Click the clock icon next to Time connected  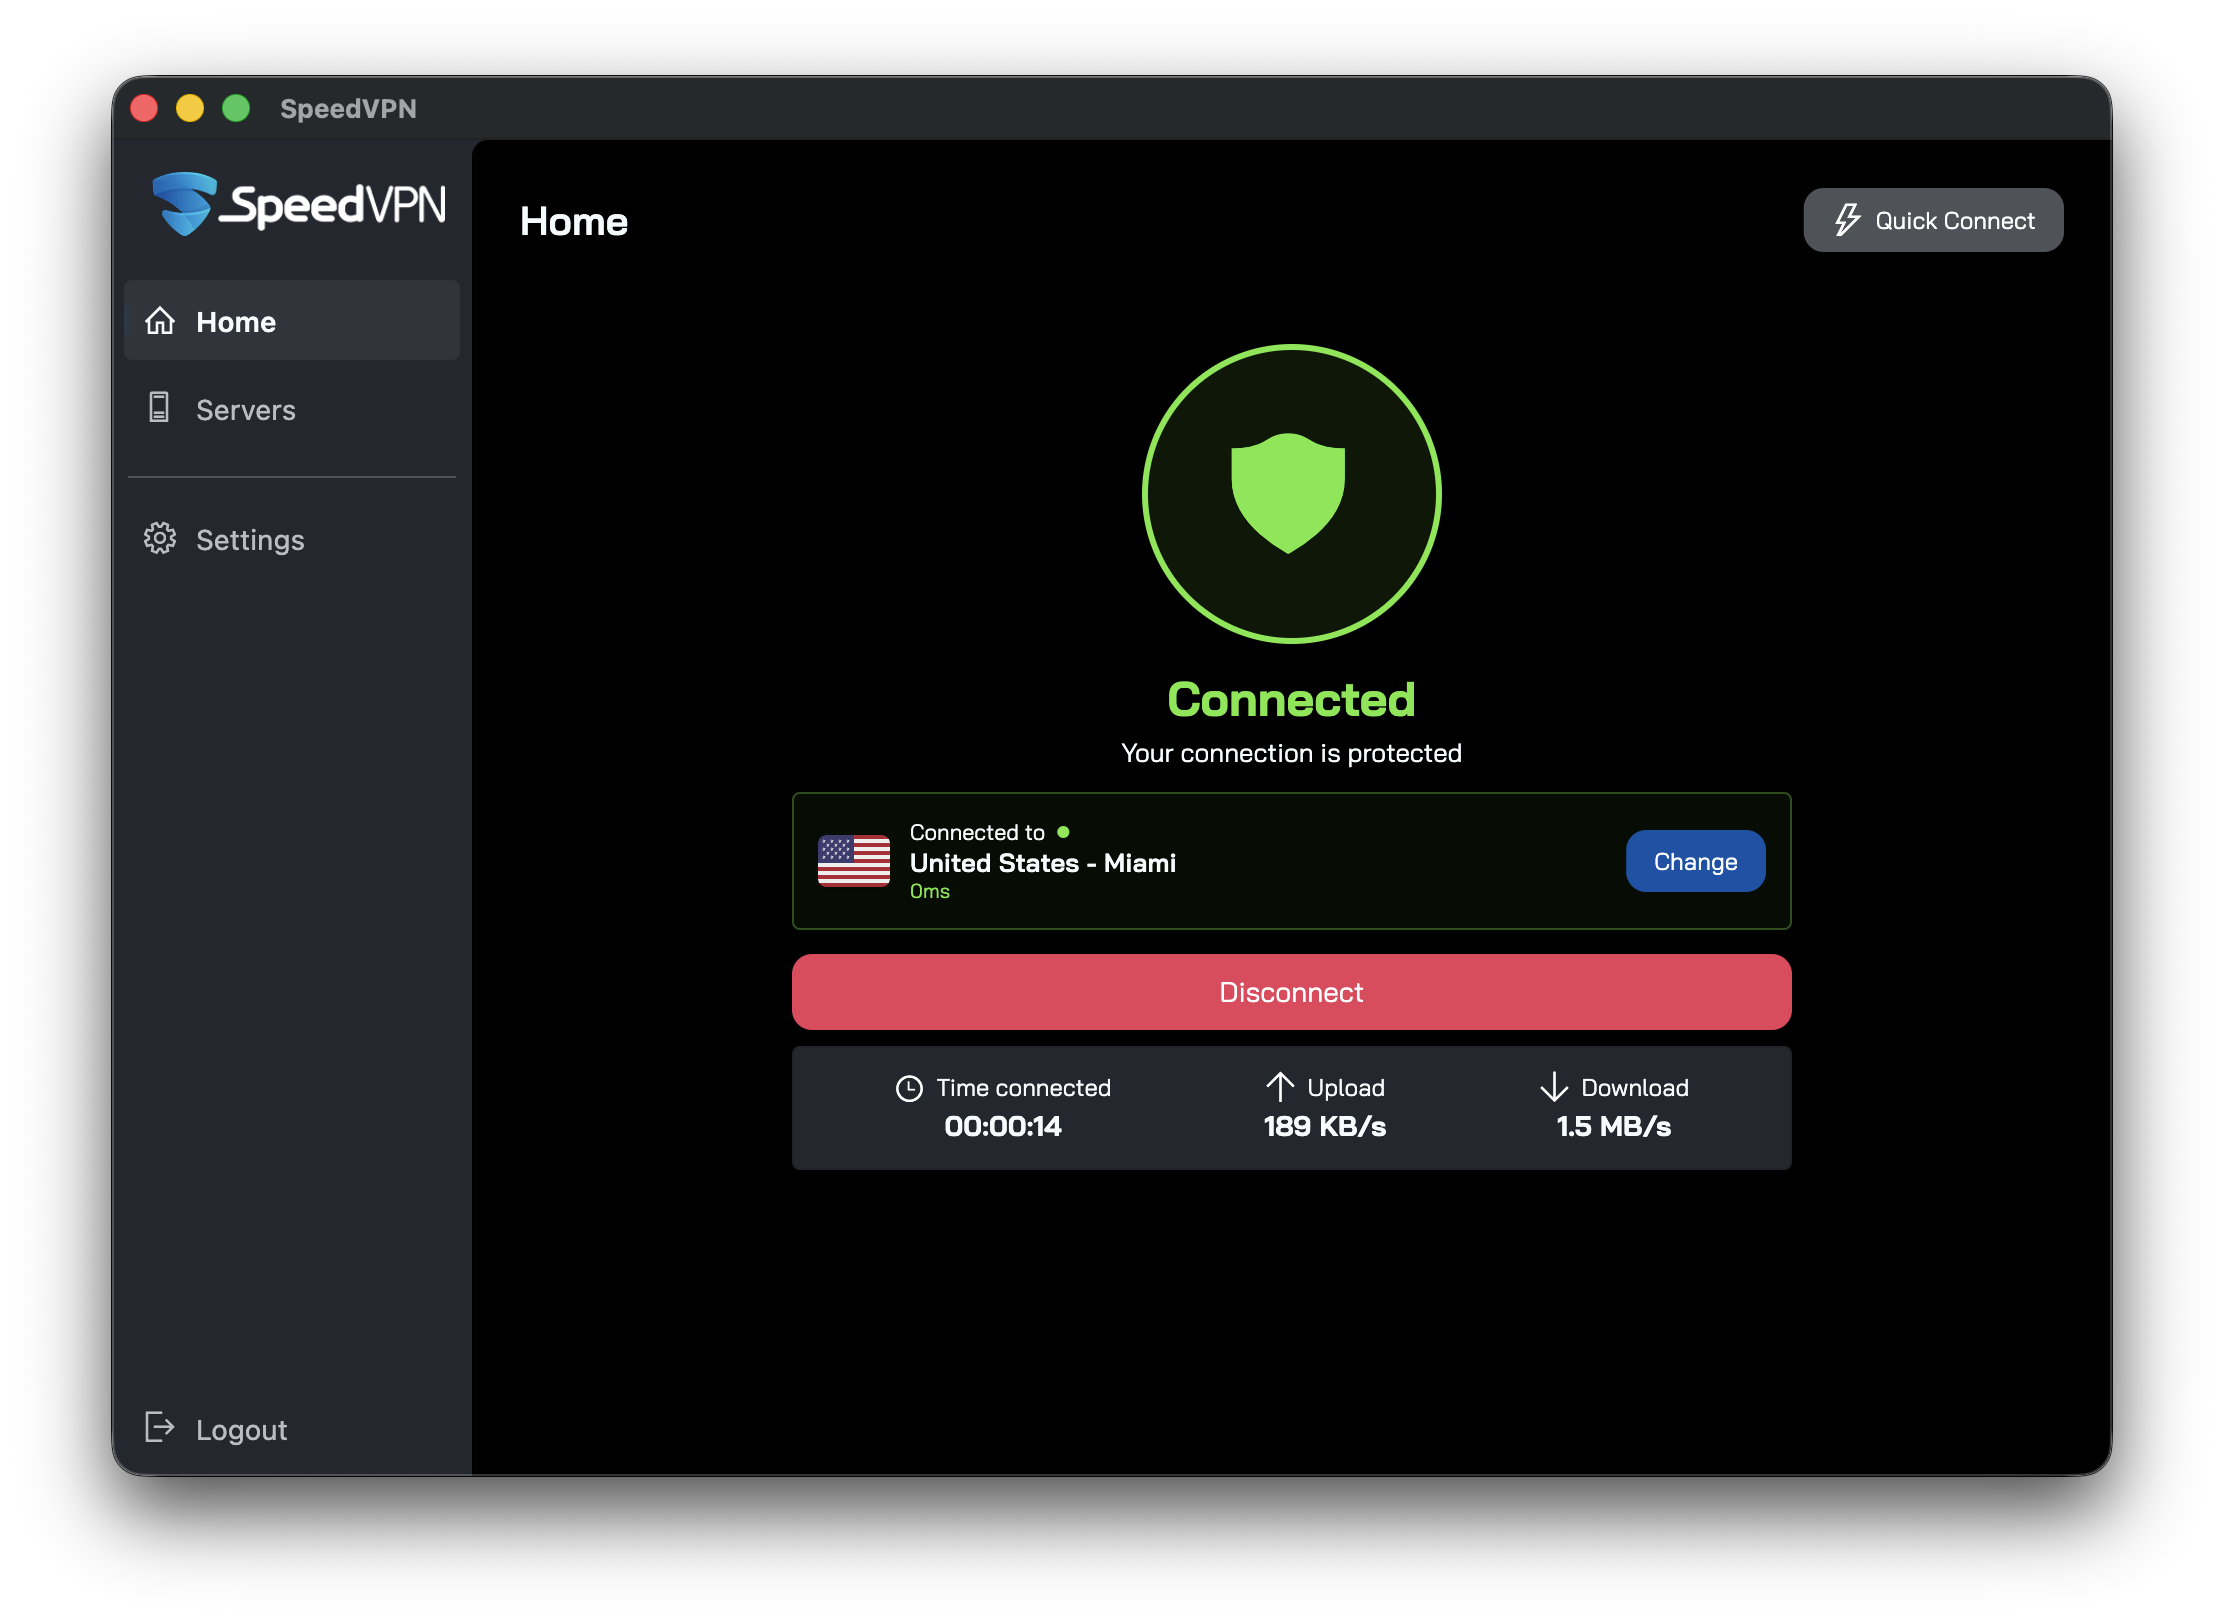pos(909,1088)
